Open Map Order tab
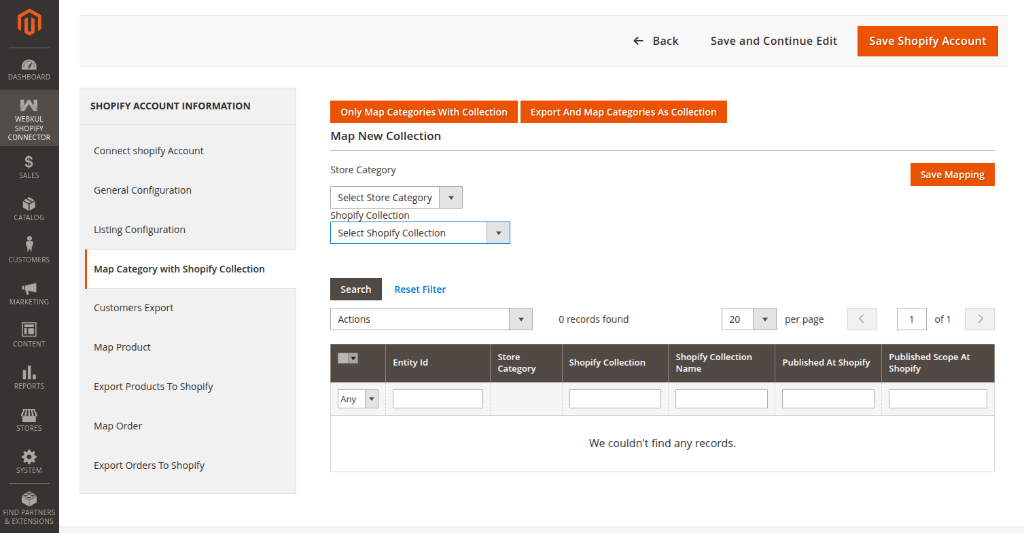This screenshot has height=533, width=1024. coord(118,426)
